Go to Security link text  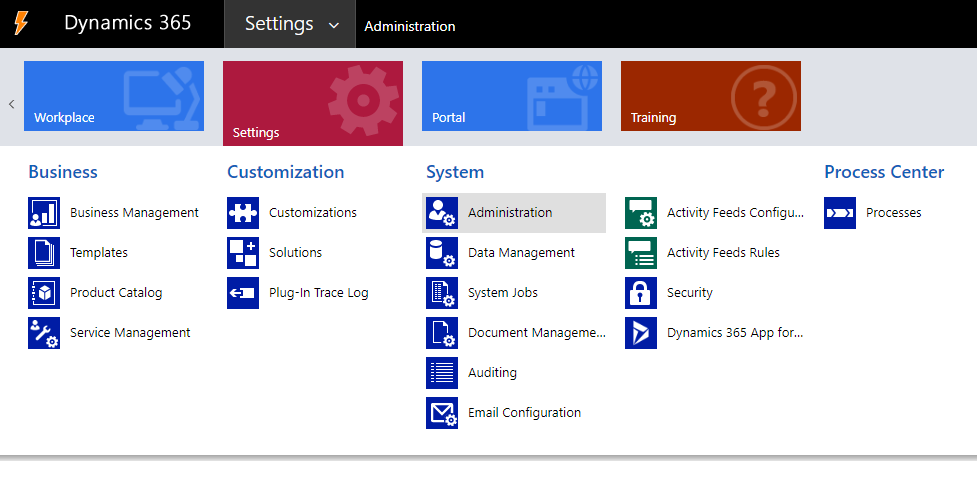(x=689, y=293)
